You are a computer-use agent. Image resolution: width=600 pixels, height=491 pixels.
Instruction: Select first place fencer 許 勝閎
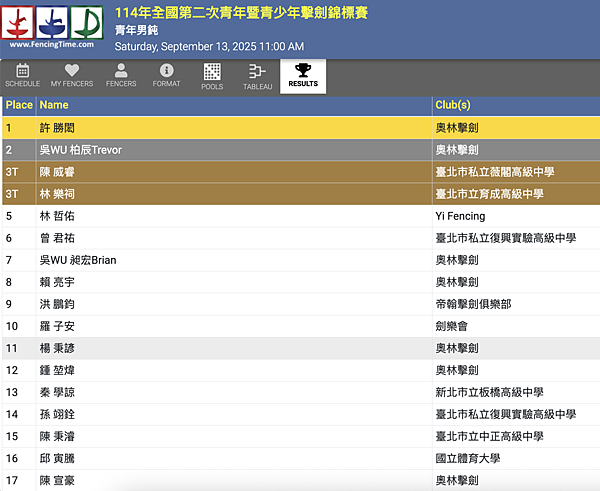pos(57,128)
